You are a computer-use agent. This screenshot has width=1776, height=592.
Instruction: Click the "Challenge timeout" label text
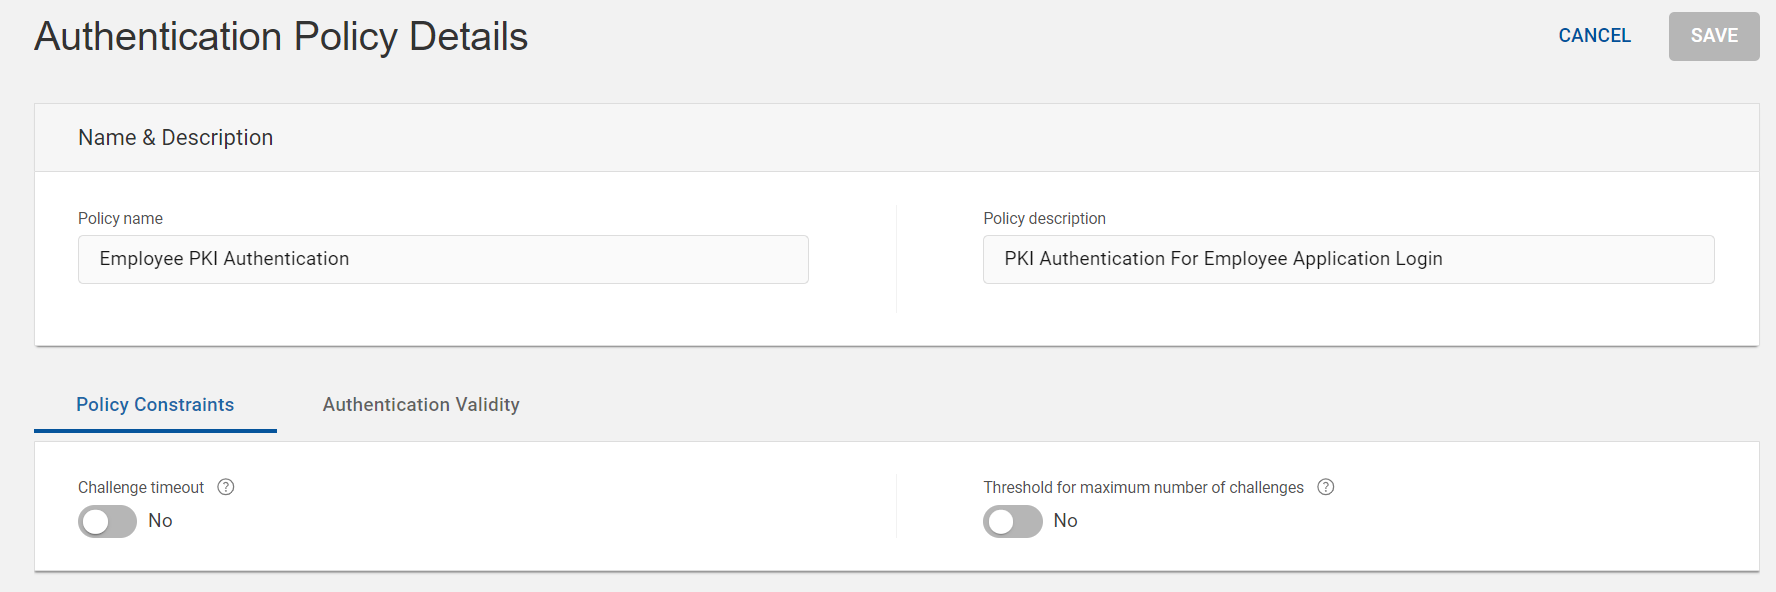pos(141,488)
